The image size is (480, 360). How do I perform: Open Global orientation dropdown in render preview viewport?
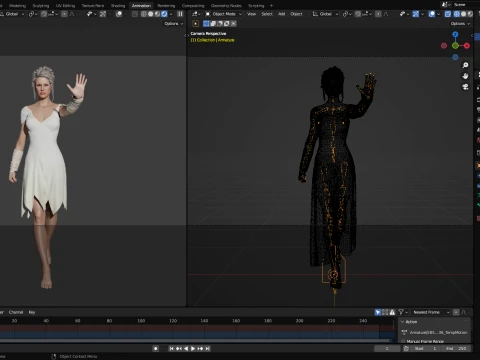click(x=12, y=14)
